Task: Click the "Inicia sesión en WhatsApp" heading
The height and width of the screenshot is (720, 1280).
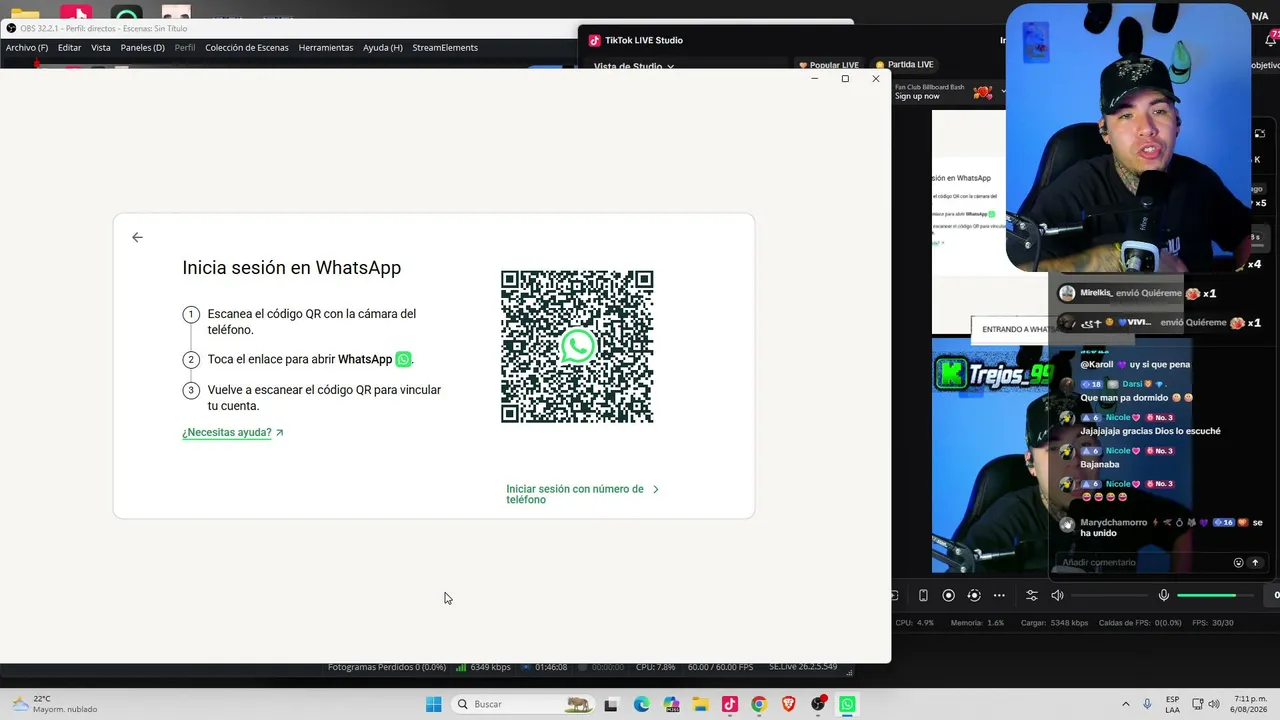Action: (x=291, y=268)
